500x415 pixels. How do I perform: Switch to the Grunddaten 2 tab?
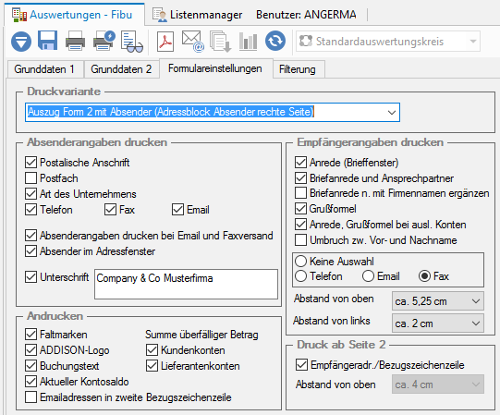click(x=121, y=69)
